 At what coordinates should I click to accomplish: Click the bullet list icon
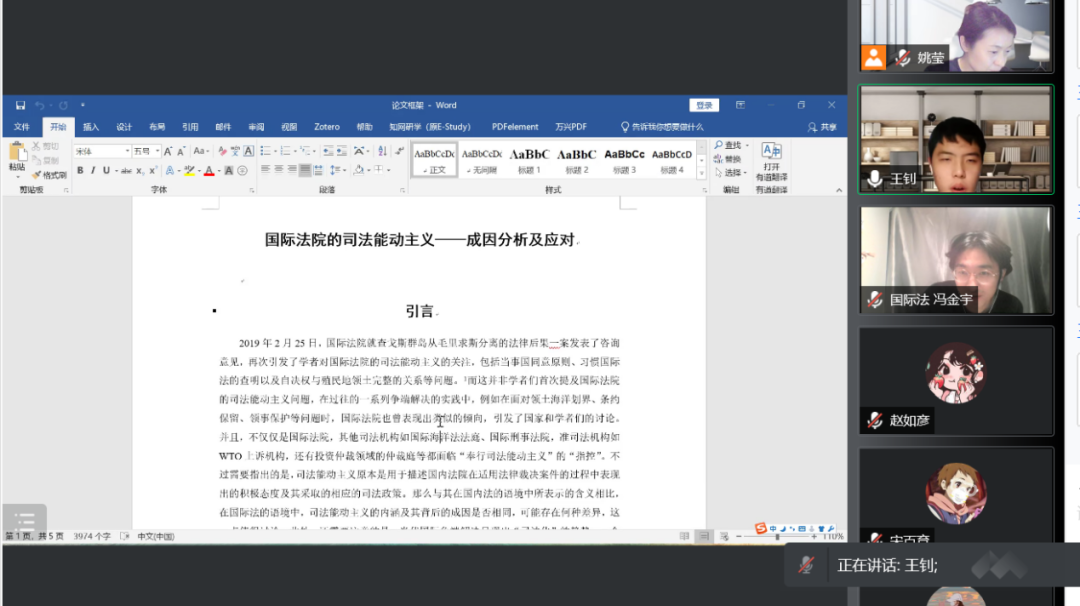coord(266,151)
